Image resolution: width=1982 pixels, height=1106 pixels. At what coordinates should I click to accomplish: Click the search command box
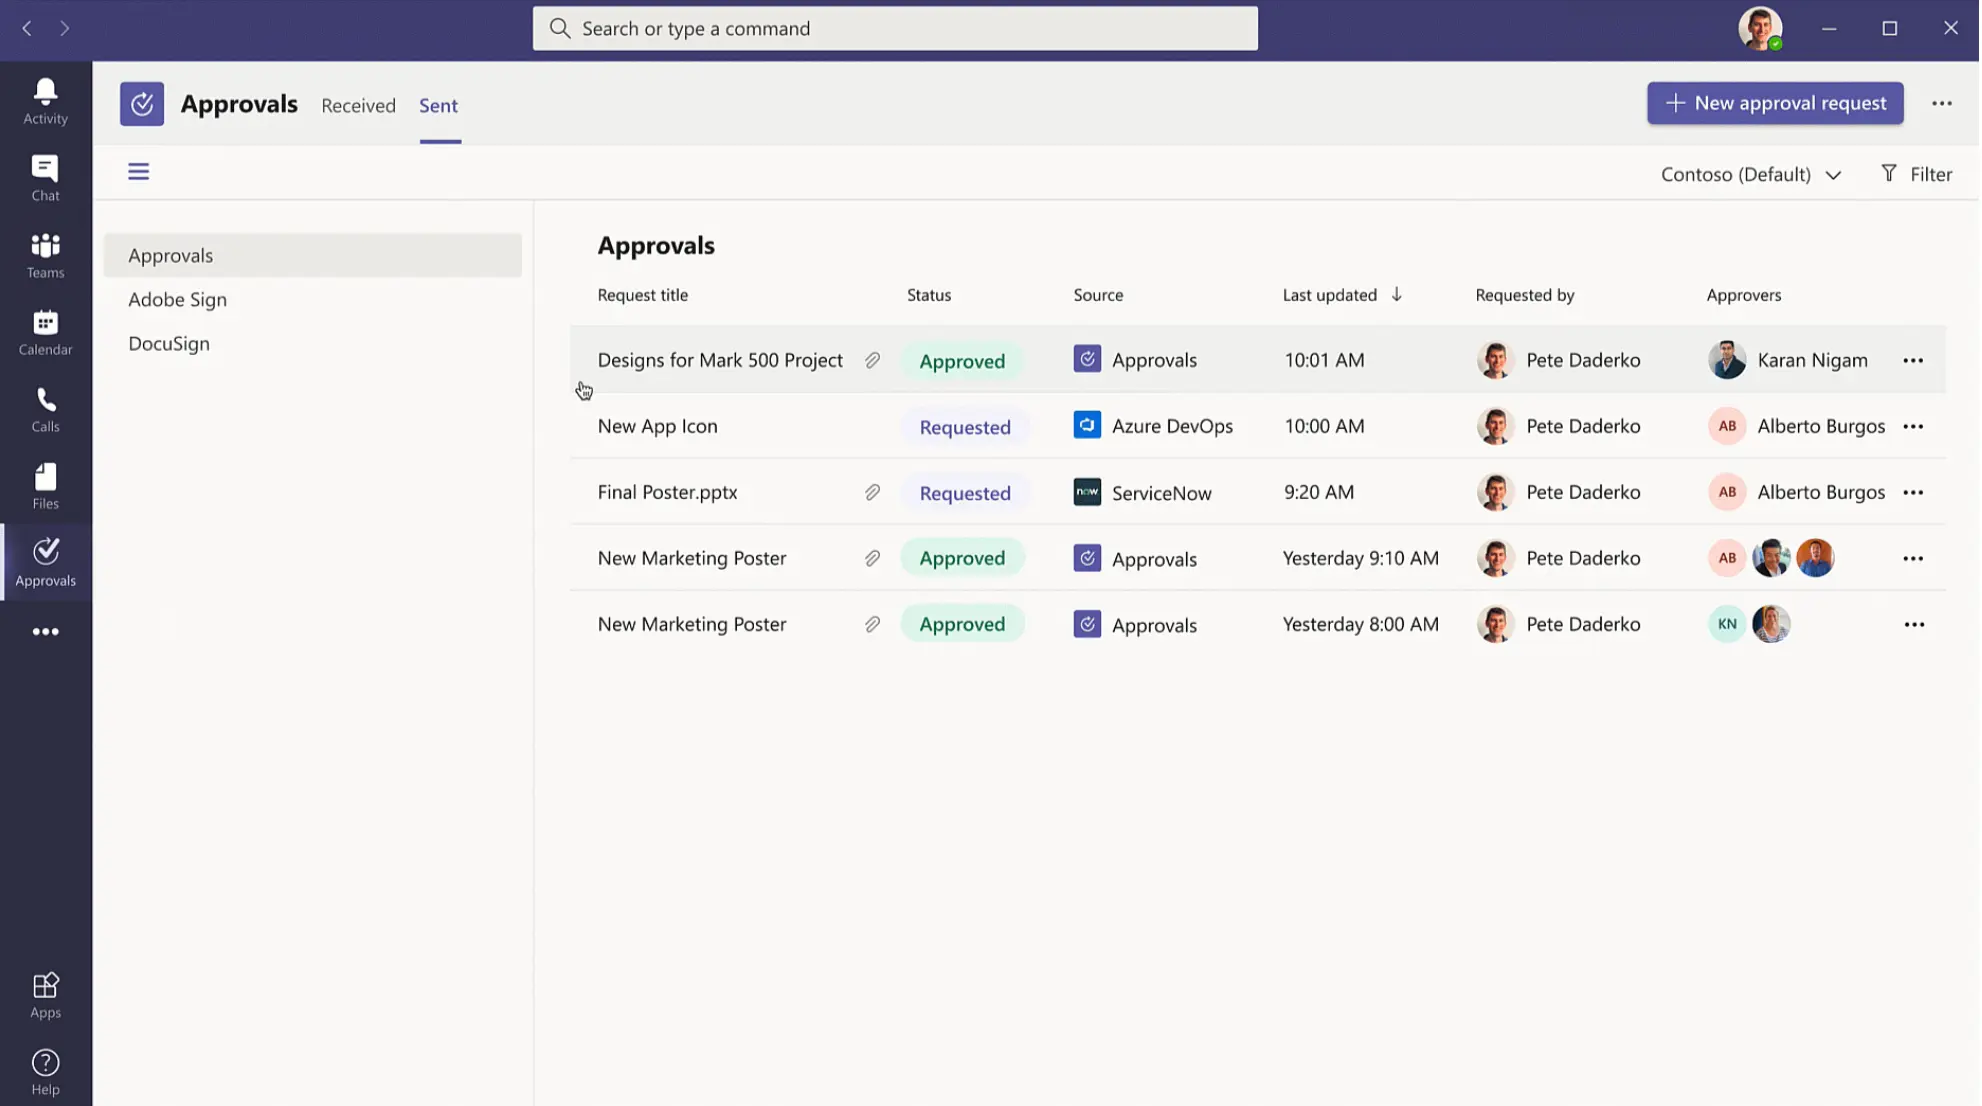coord(895,28)
